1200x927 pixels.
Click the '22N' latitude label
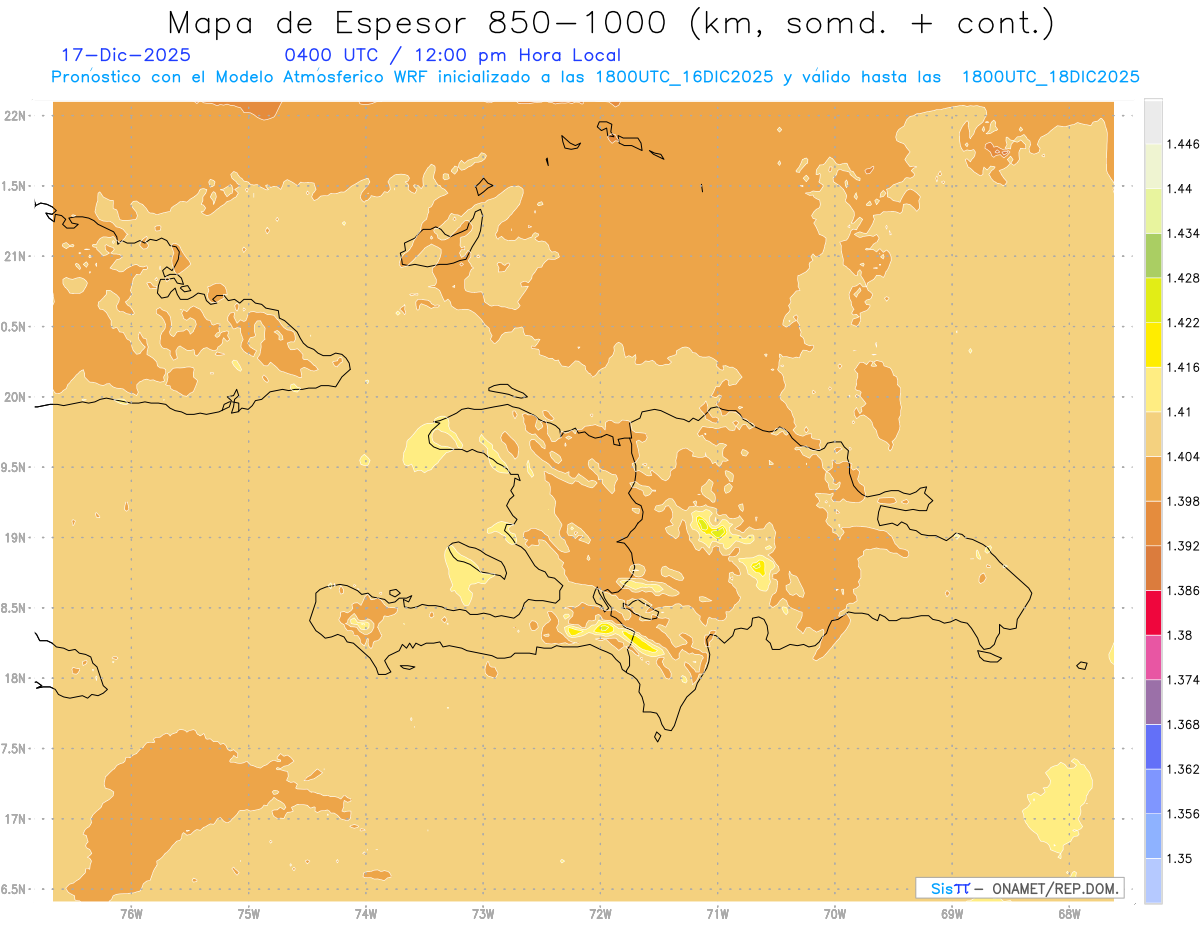pyautogui.click(x=16, y=116)
